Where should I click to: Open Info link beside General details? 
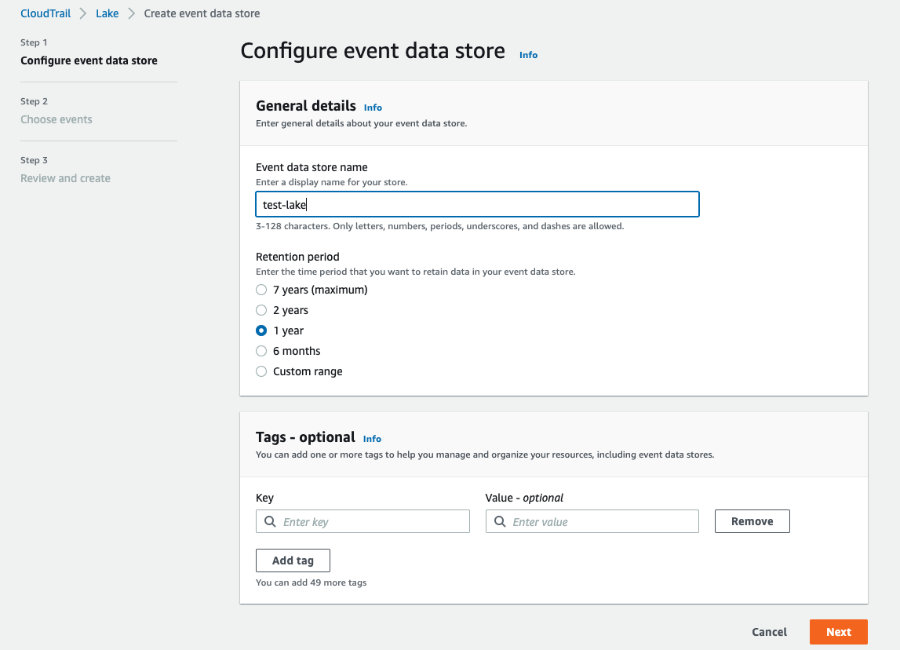[373, 107]
